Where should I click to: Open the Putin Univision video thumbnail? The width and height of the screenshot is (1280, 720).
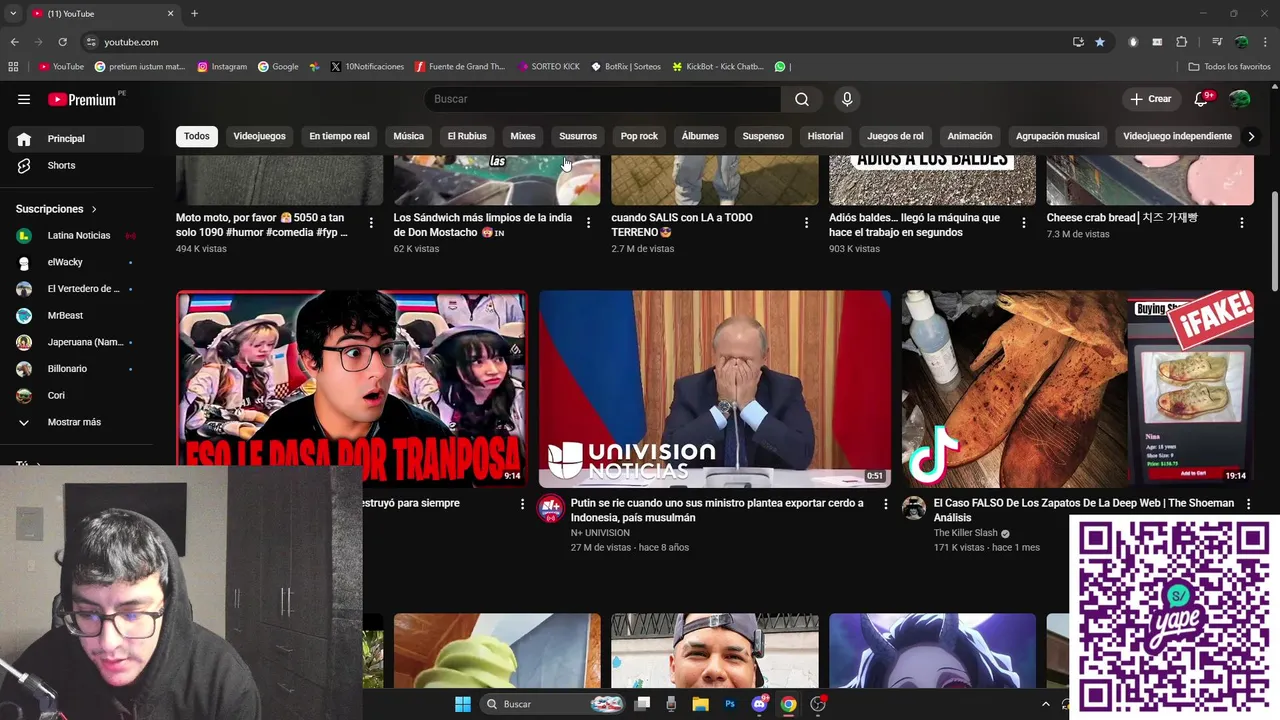[714, 389]
